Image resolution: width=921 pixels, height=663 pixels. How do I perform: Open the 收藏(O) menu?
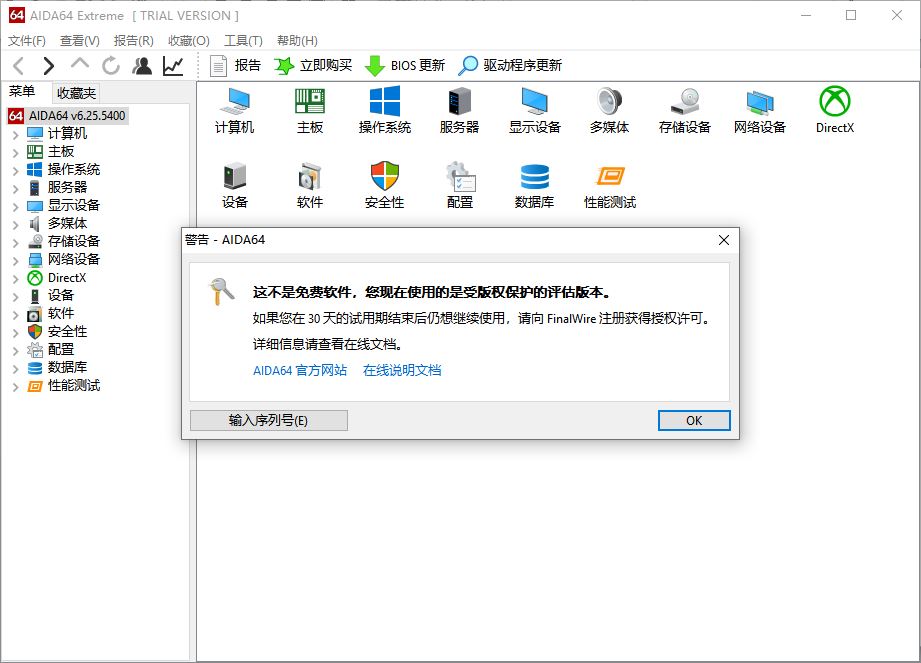(189, 41)
